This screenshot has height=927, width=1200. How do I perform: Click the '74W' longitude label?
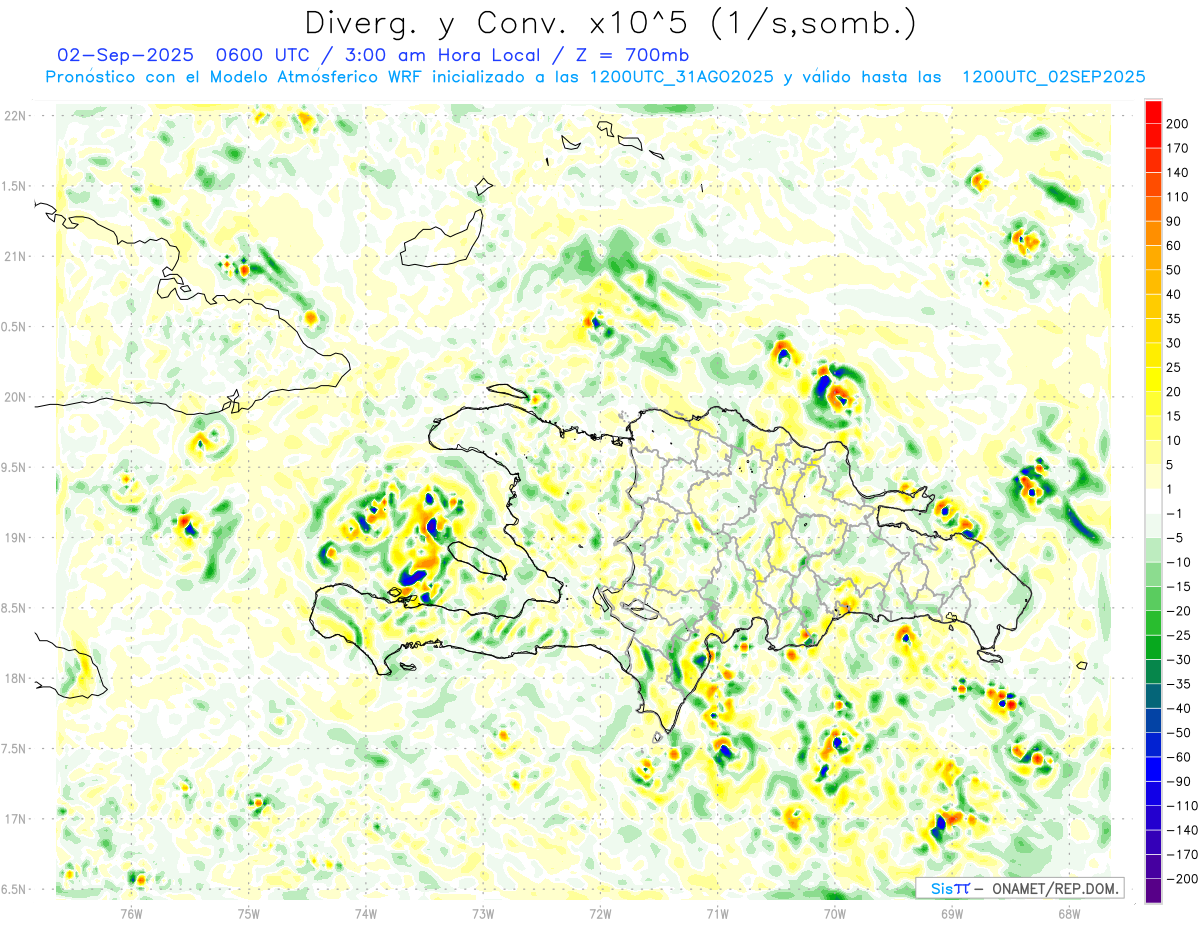(x=366, y=913)
